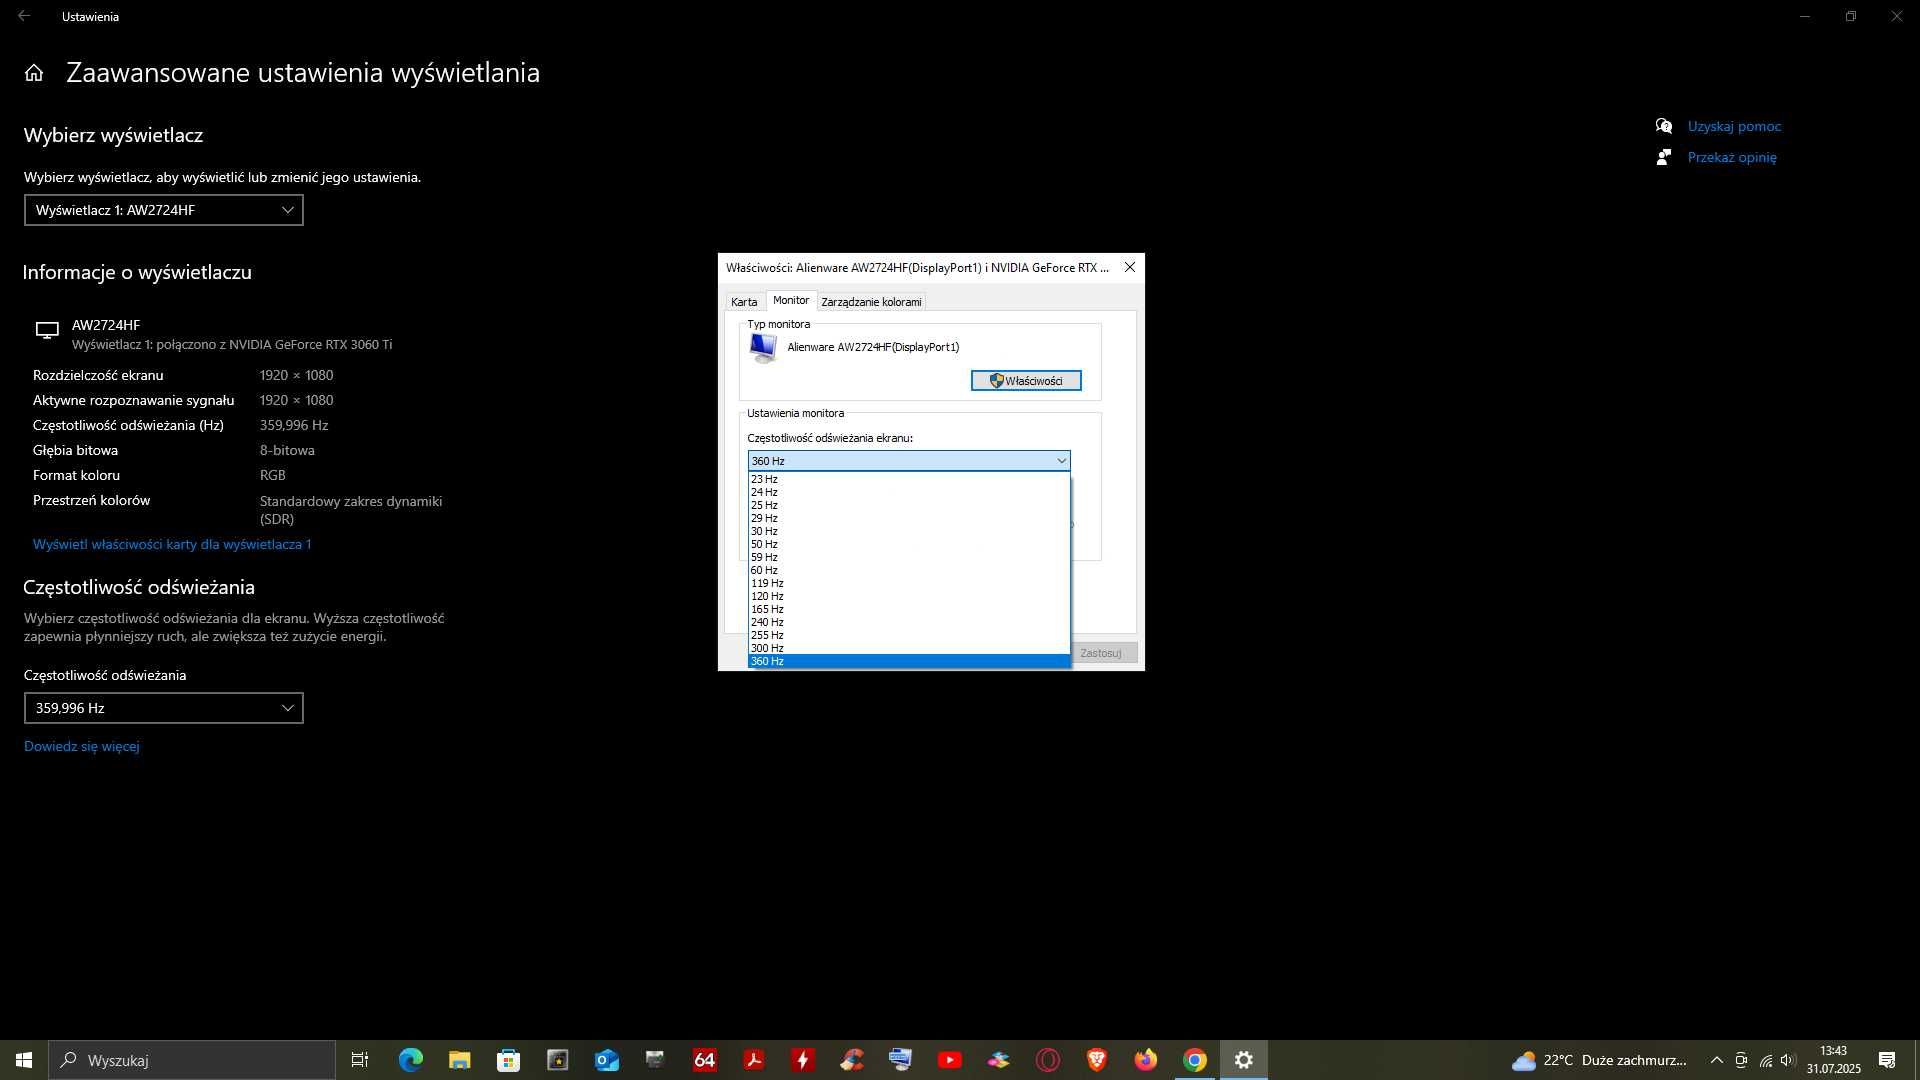Screen dimensions: 1920x1080
Task: Choose 300 Hz from the refresh list
Action: point(909,648)
